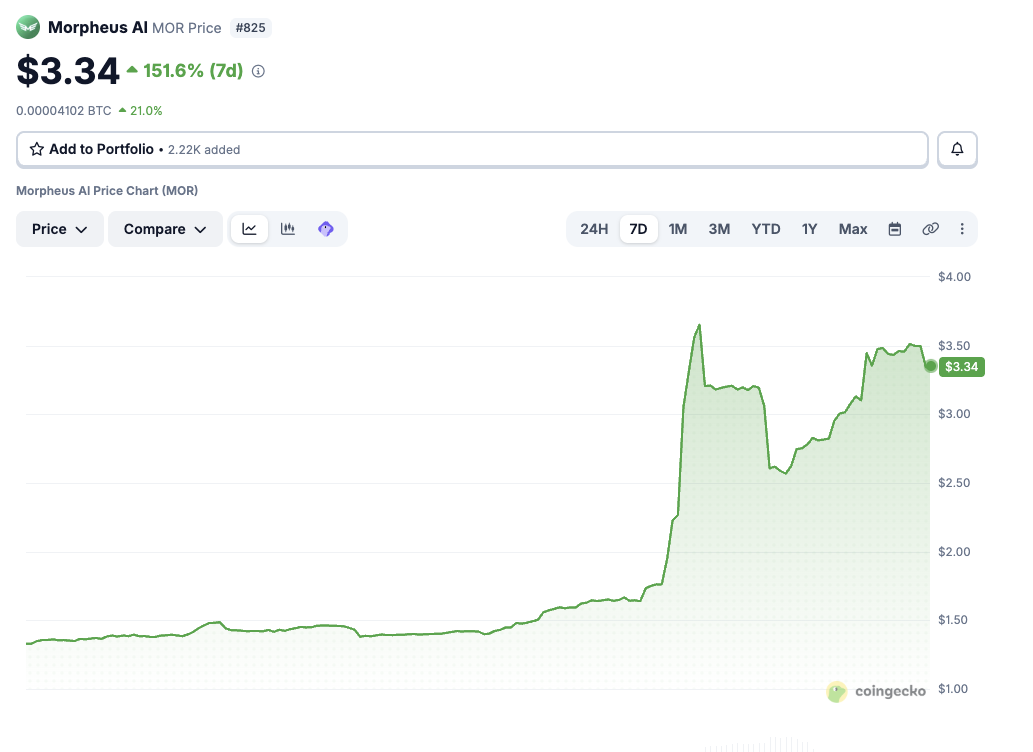
Task: Click the 21.0% BTC change value
Action: [146, 111]
